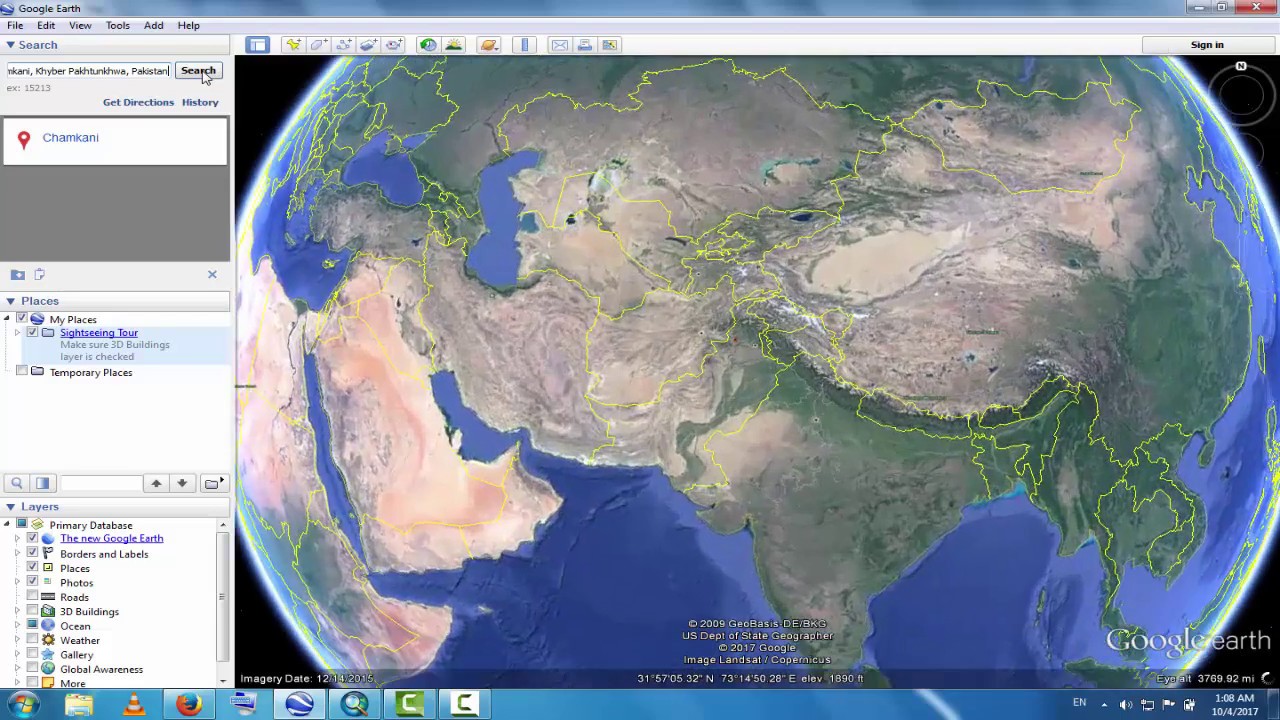Image resolution: width=1280 pixels, height=720 pixels.
Task: Collapse Primary Database tree node
Action: pos(7,525)
